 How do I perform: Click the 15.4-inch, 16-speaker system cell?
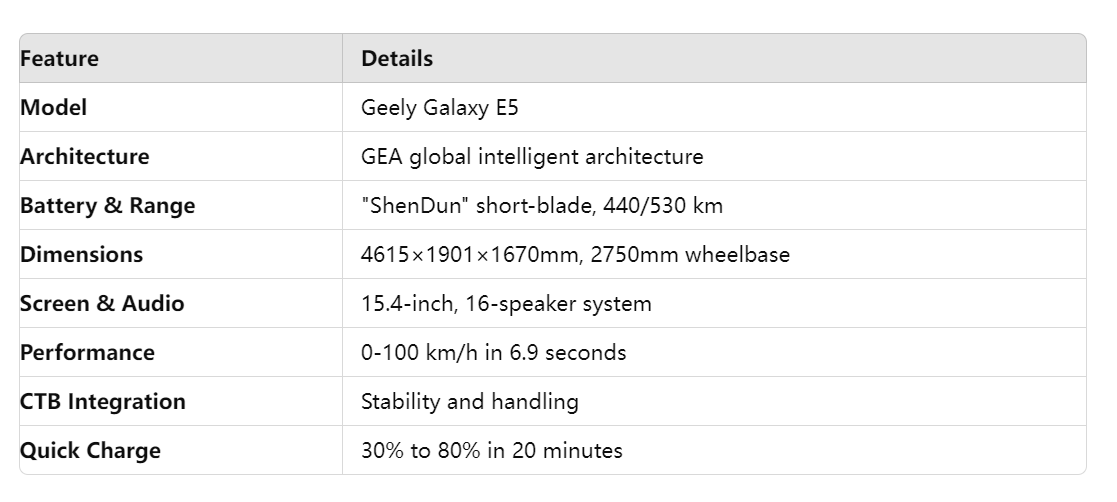506,304
